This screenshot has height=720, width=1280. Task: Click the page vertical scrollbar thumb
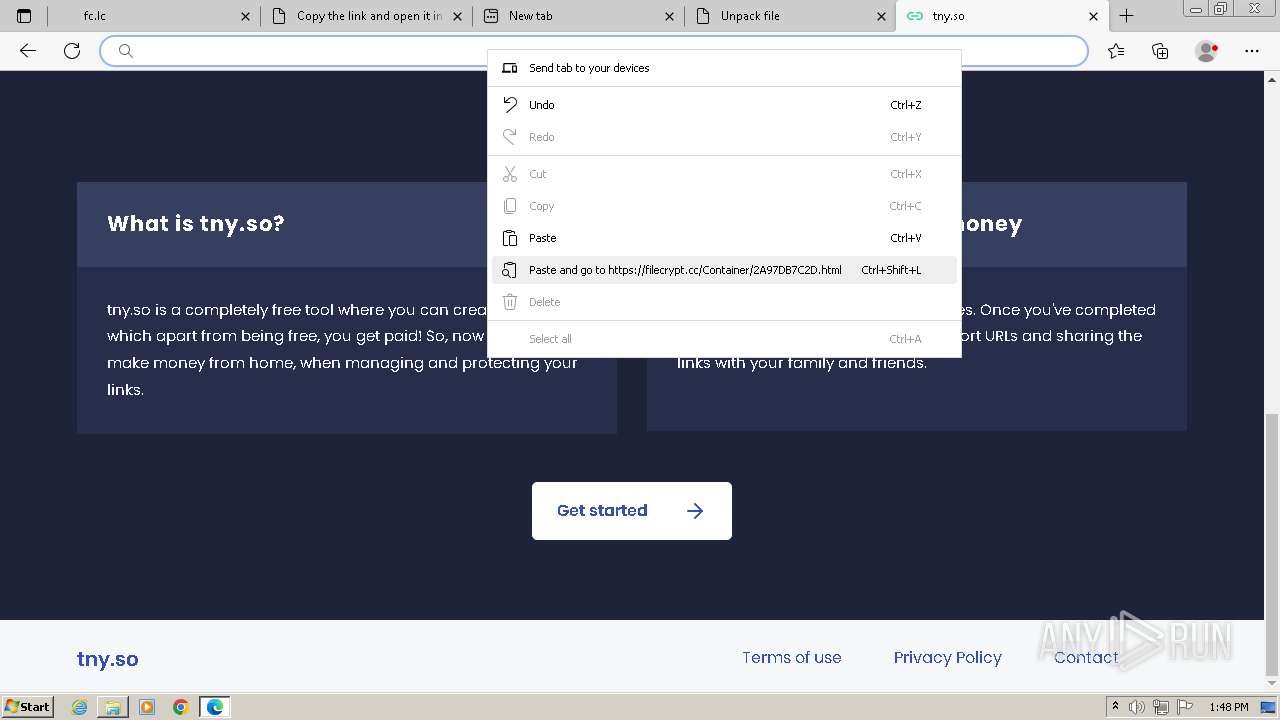click(x=1272, y=545)
